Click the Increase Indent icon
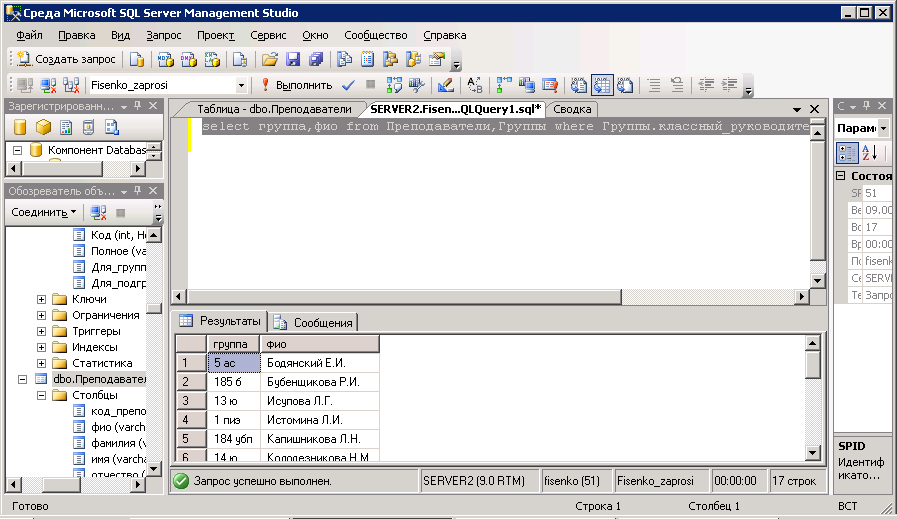This screenshot has width=897, height=519. pos(729,85)
